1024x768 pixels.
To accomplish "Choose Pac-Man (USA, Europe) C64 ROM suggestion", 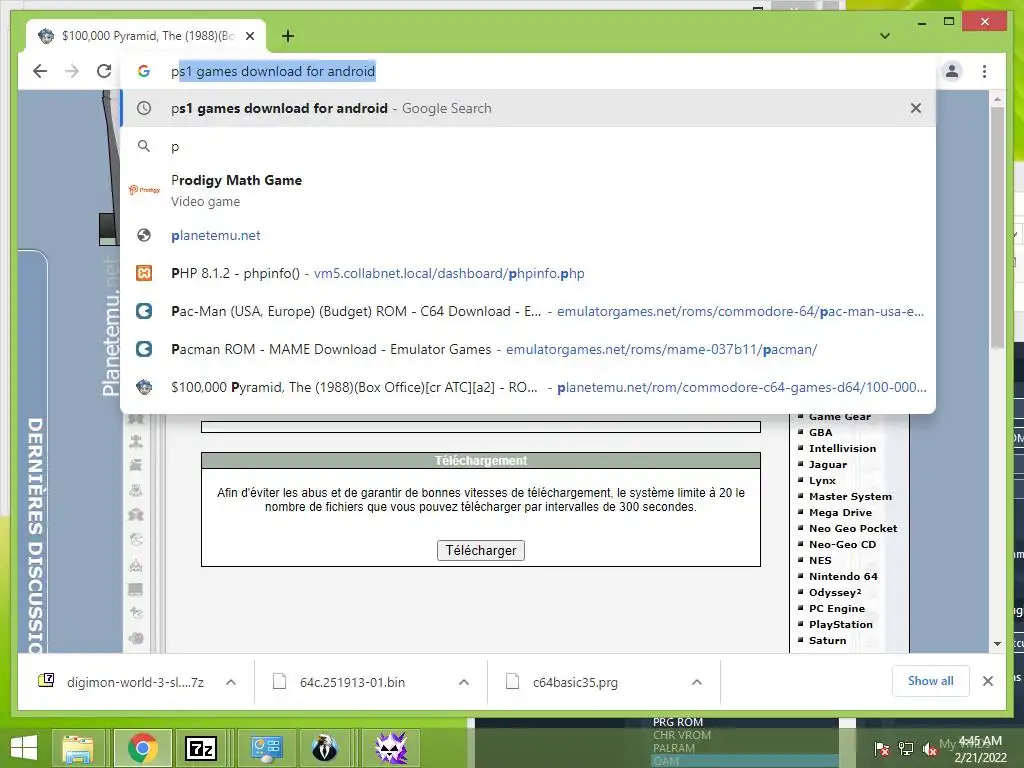I will pyautogui.click(x=528, y=312).
